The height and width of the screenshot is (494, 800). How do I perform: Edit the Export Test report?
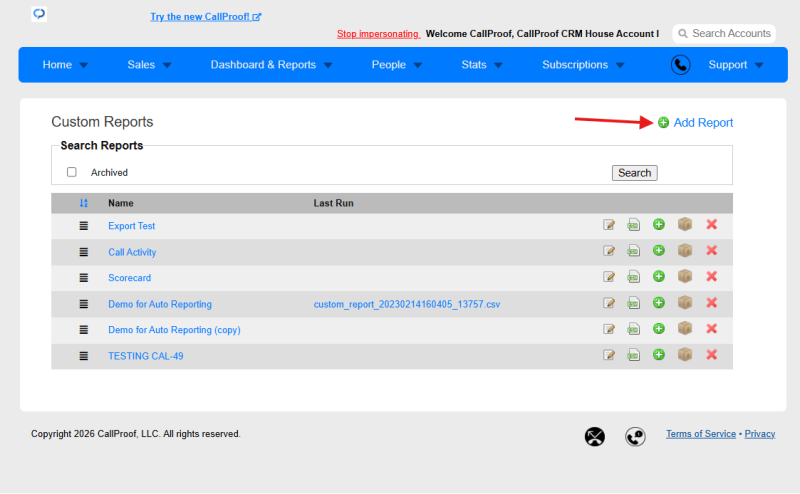pos(609,225)
